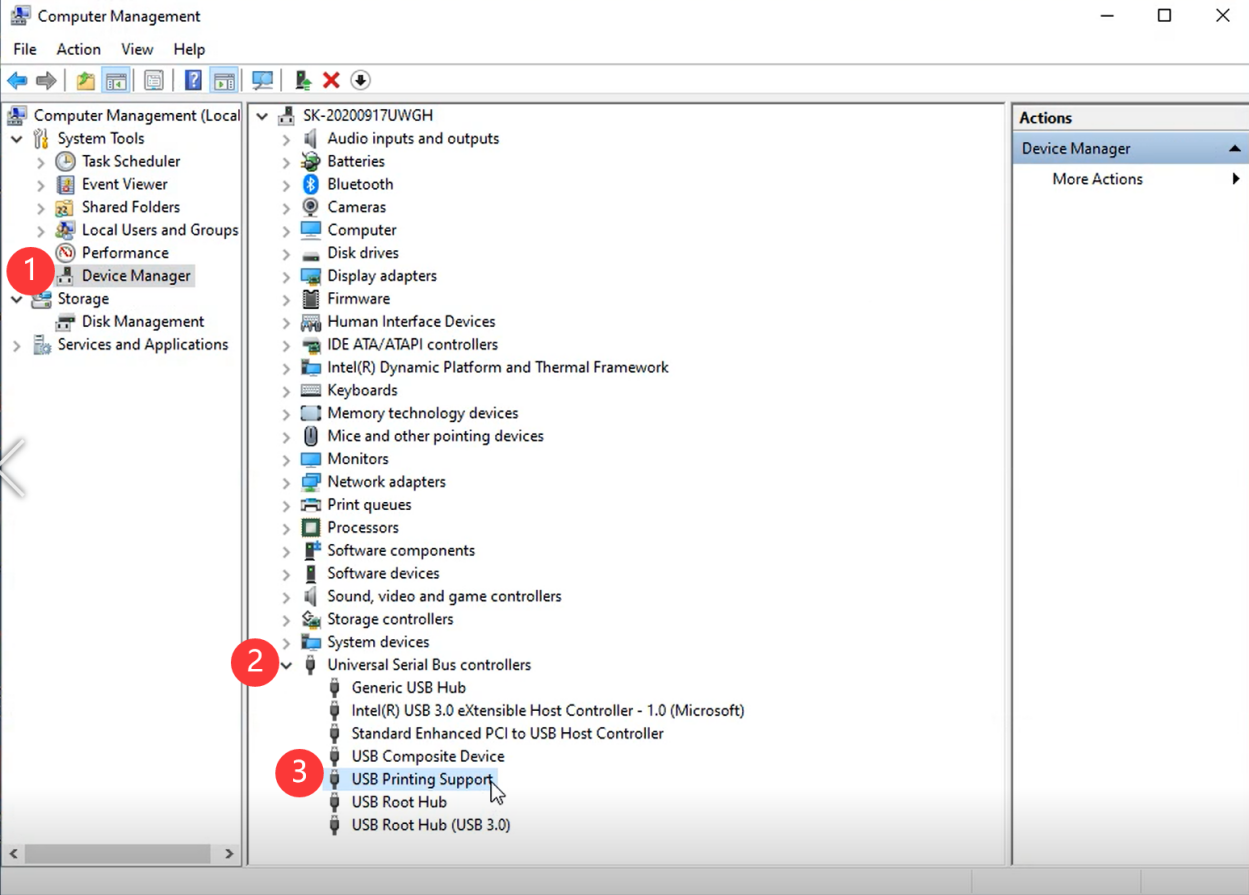This screenshot has height=895, width=1249.
Task: Click the Back arrow toolbar button
Action: click(x=17, y=80)
